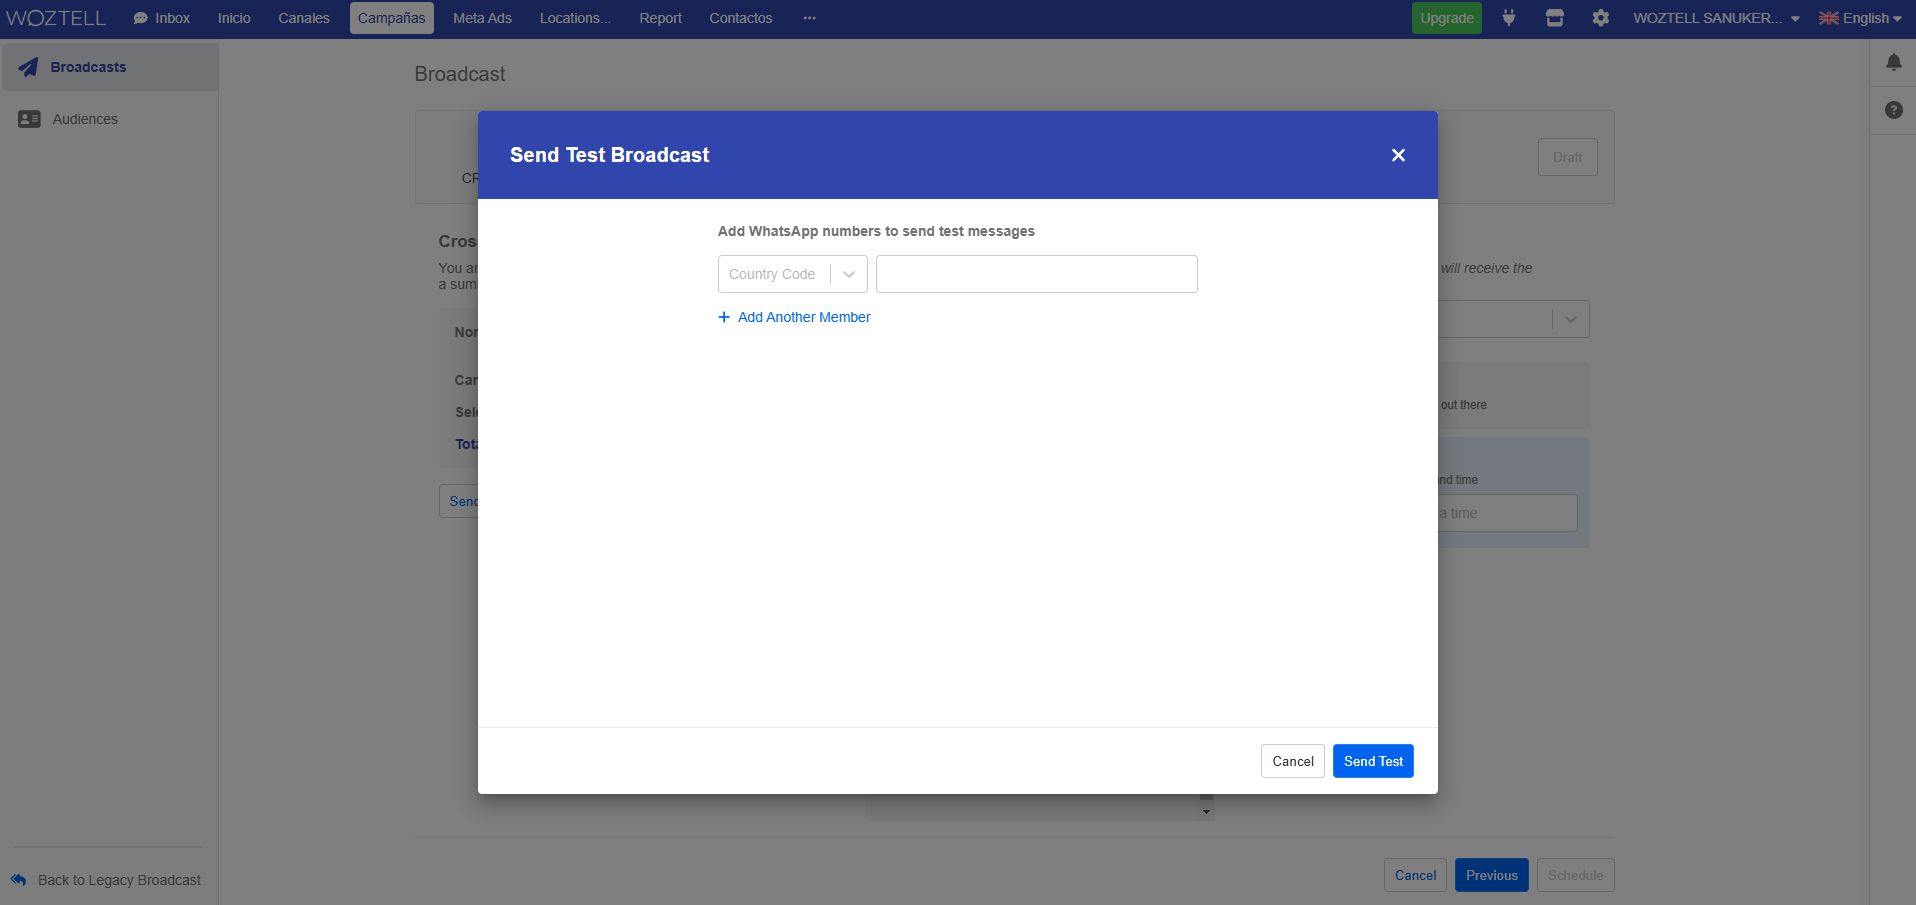Open settings gear icon in top bar
This screenshot has width=1916, height=905.
[1600, 18]
